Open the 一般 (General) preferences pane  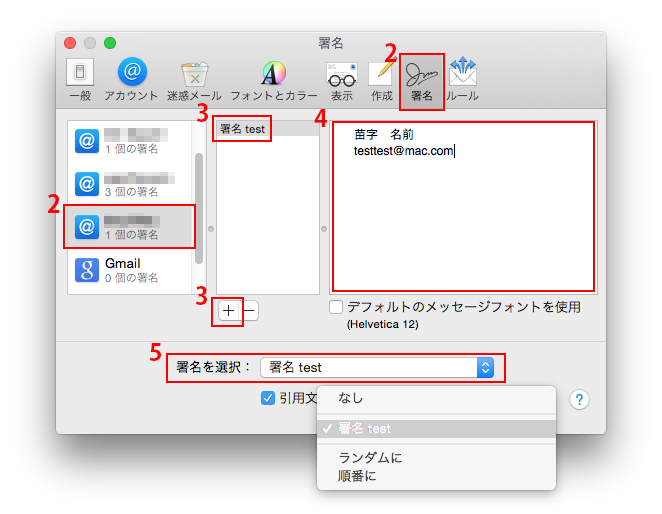[80, 80]
